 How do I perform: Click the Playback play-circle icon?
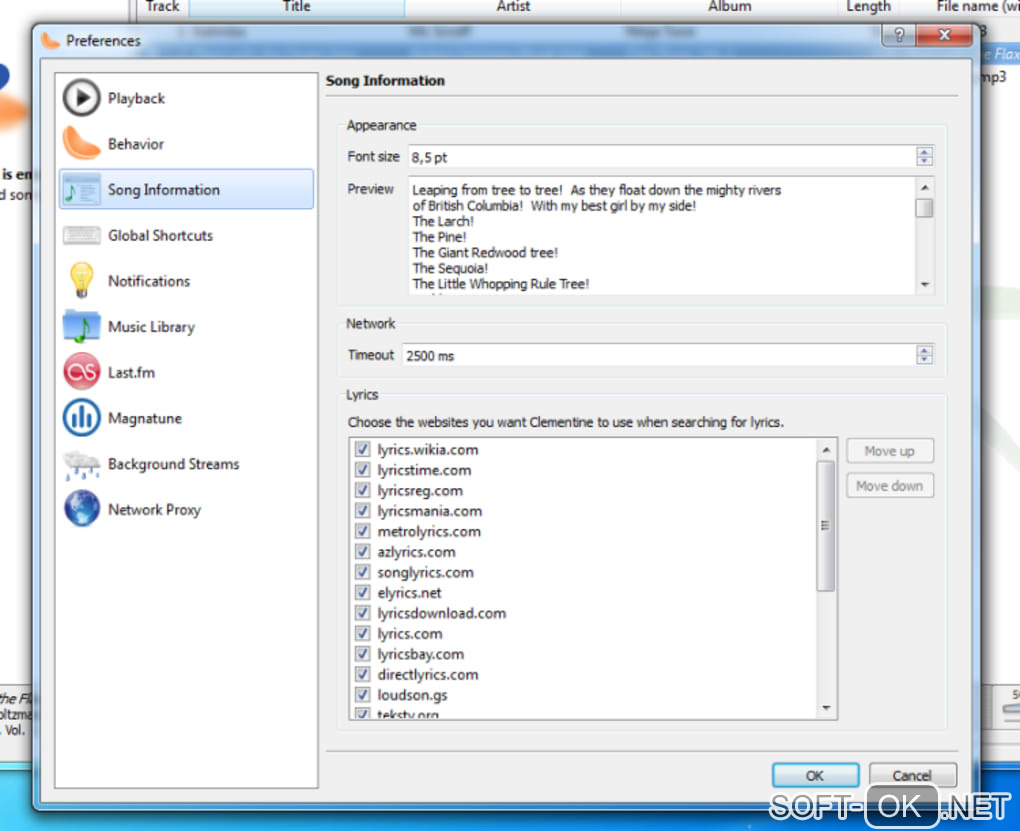(81, 98)
